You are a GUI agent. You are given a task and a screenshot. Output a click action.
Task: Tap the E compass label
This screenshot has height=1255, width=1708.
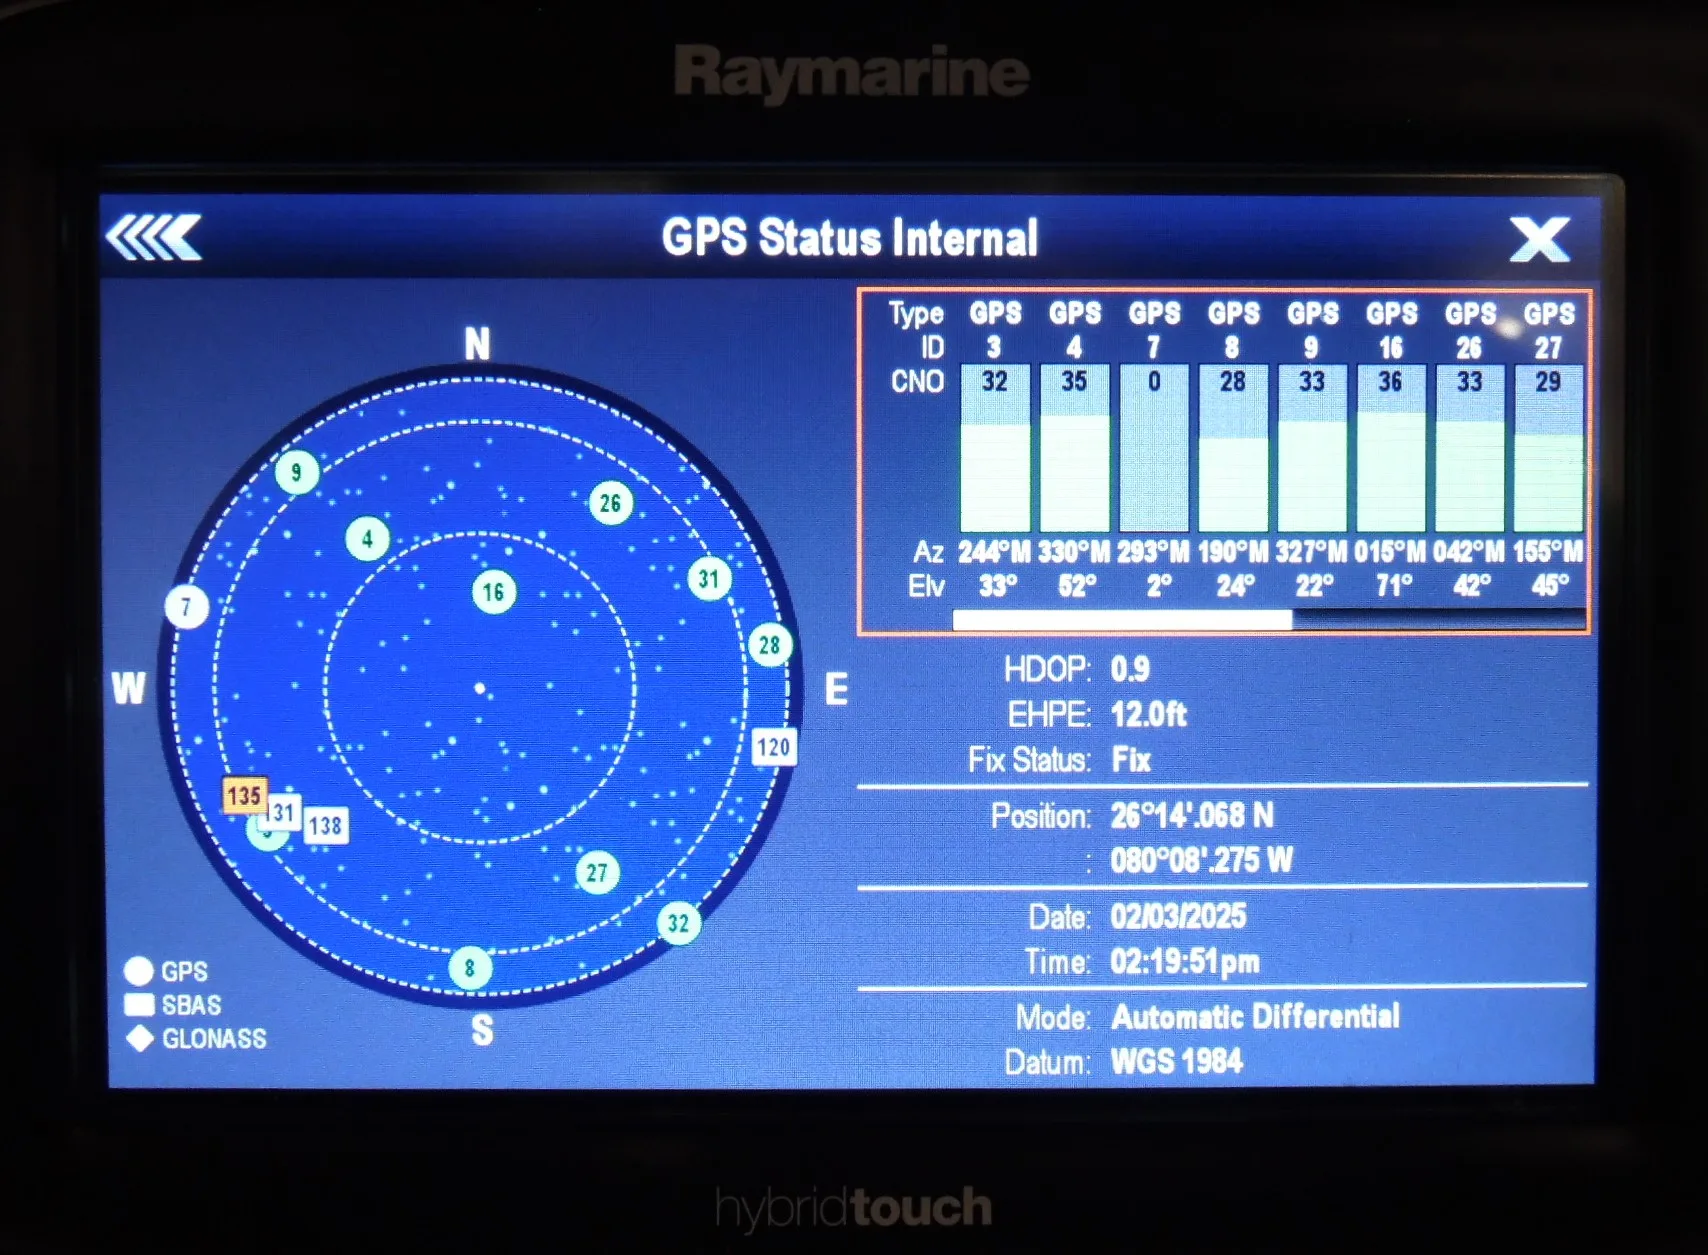pos(837,689)
